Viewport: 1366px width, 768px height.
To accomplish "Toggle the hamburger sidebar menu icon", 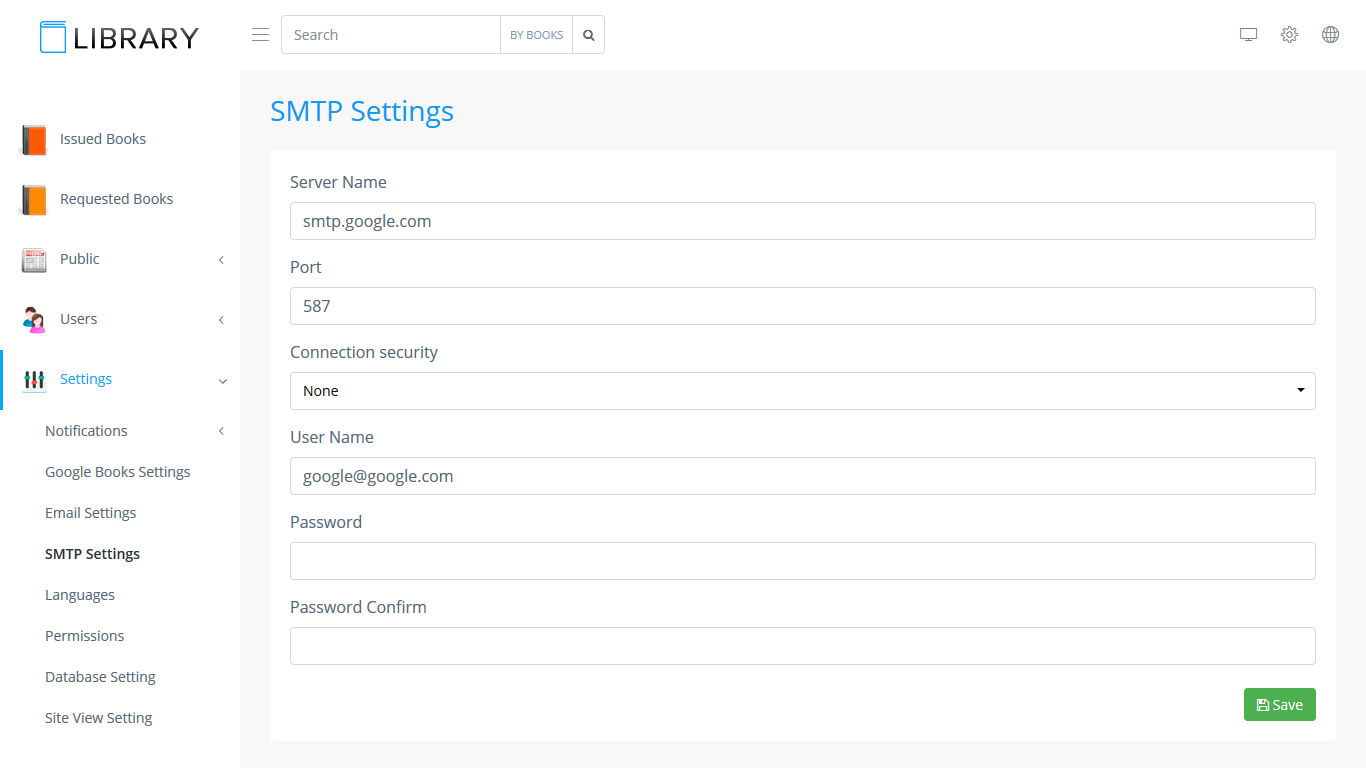I will pyautogui.click(x=260, y=35).
